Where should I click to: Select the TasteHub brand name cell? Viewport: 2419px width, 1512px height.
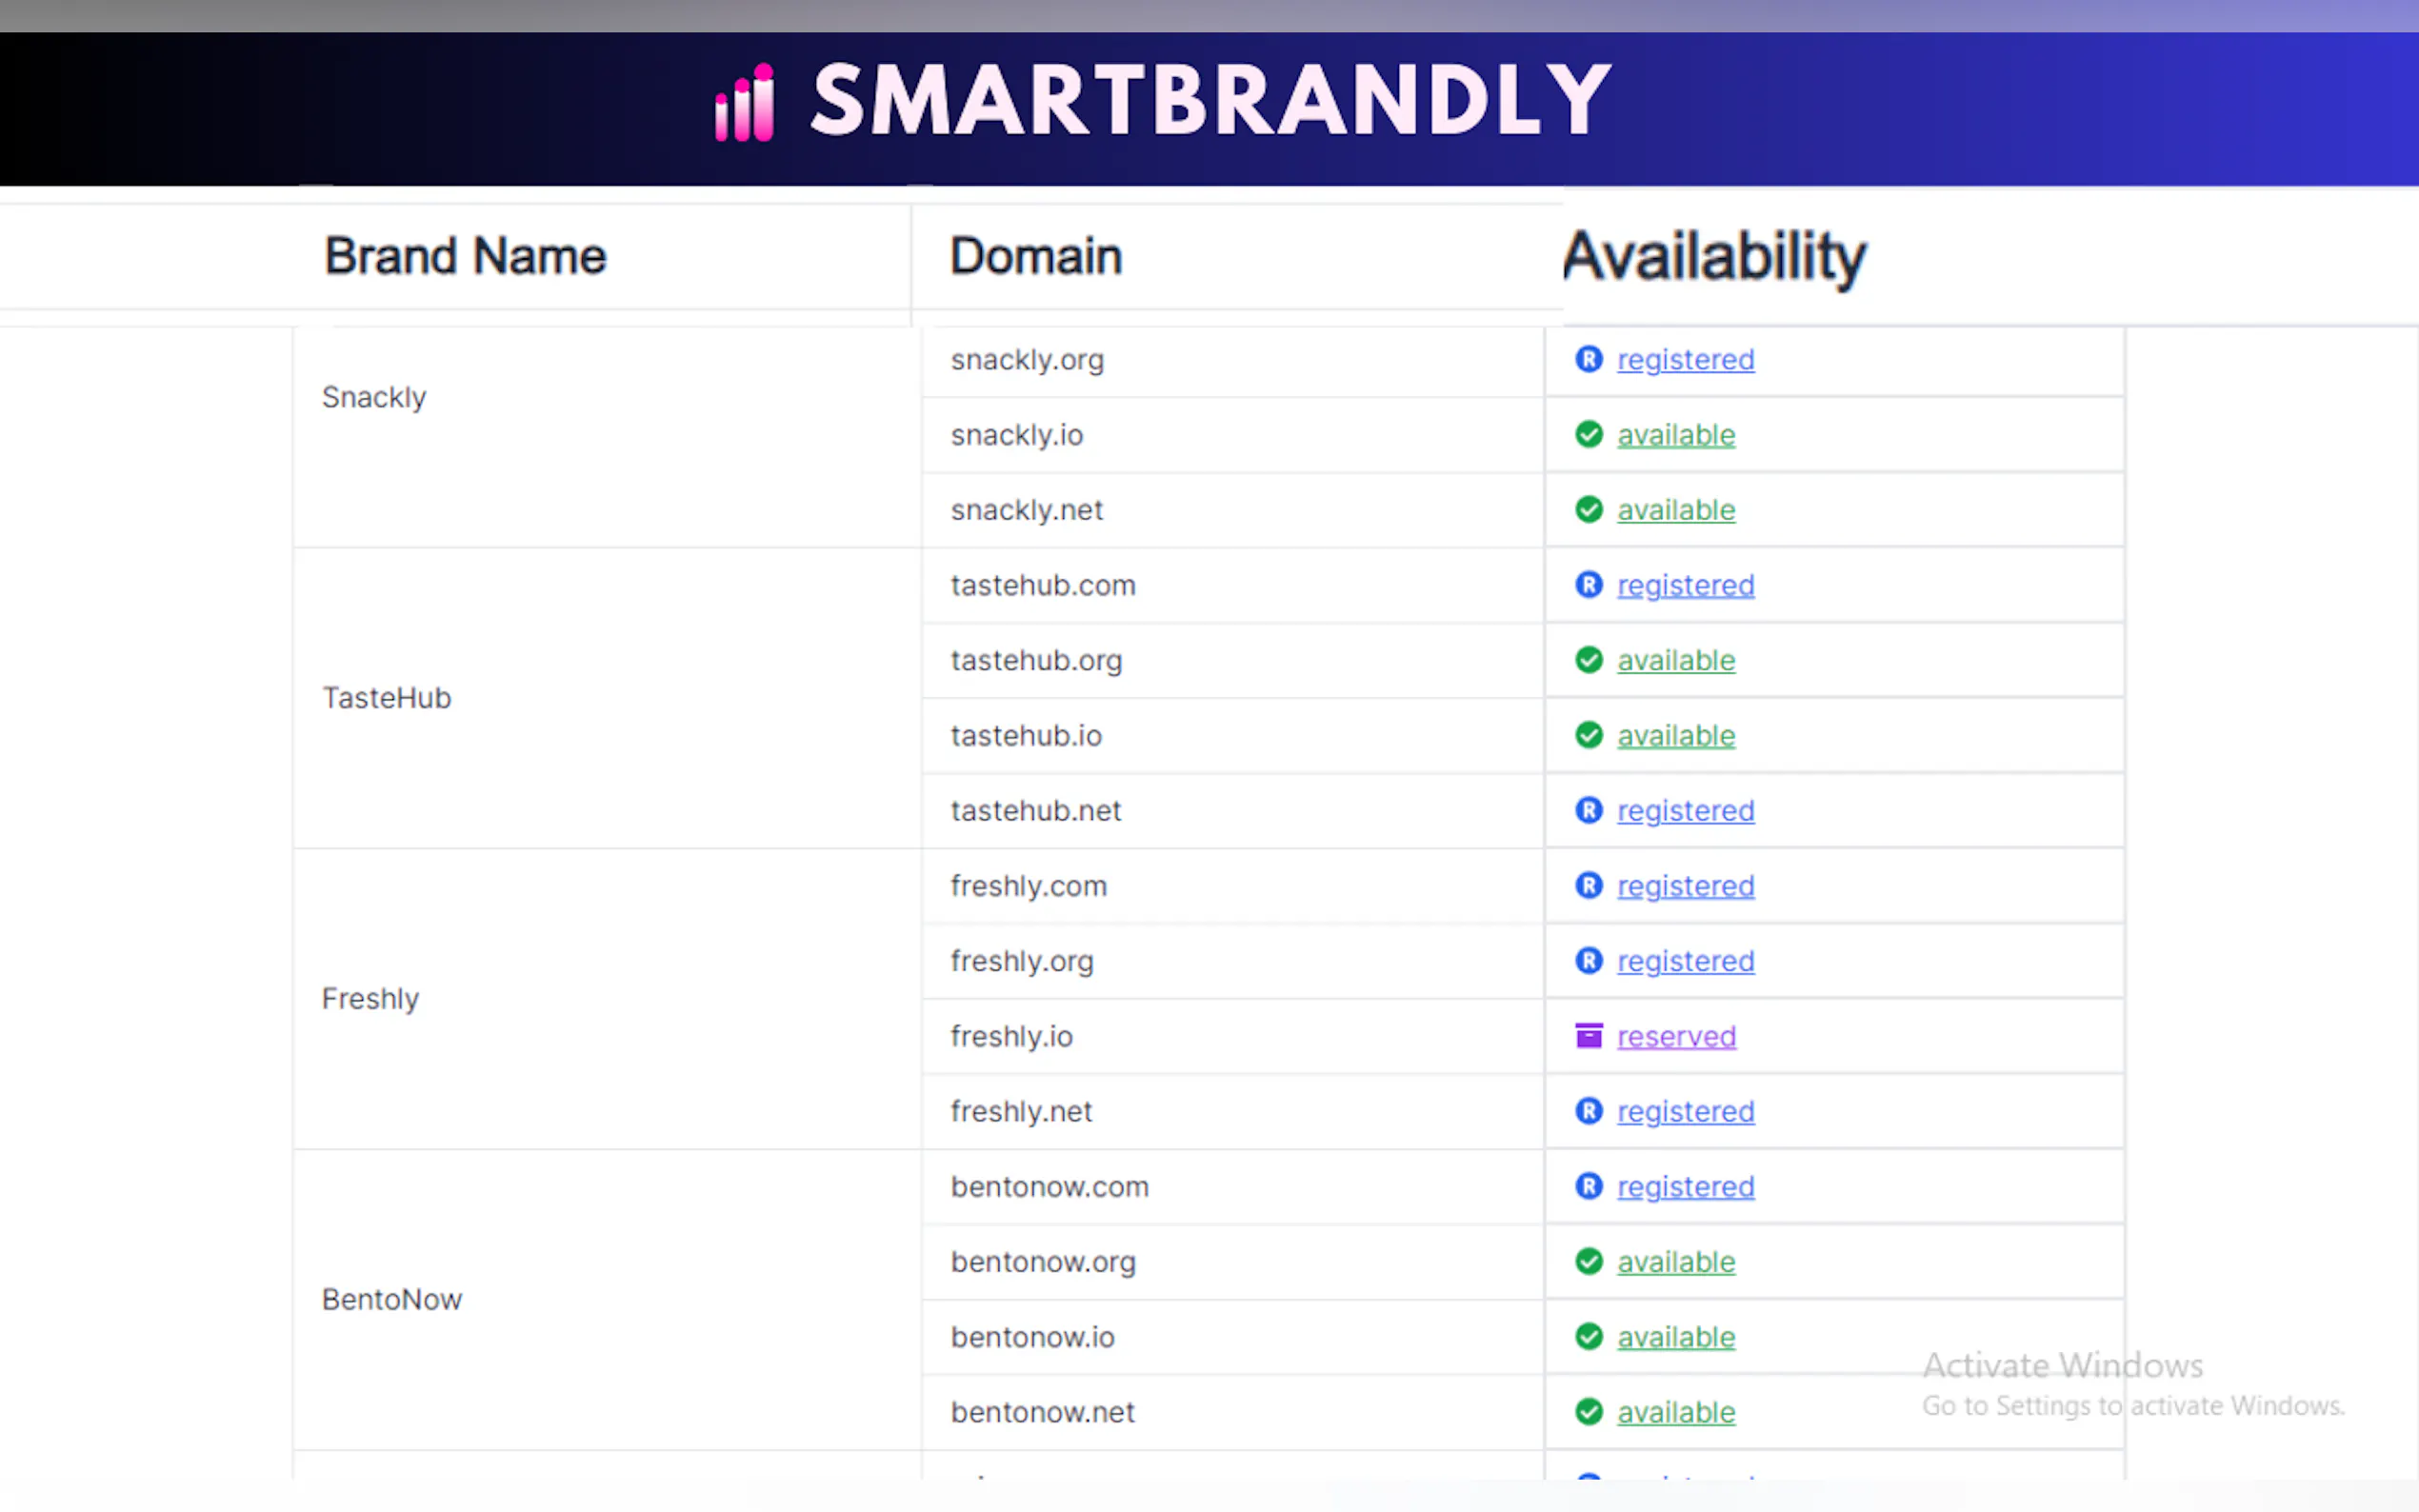387,698
